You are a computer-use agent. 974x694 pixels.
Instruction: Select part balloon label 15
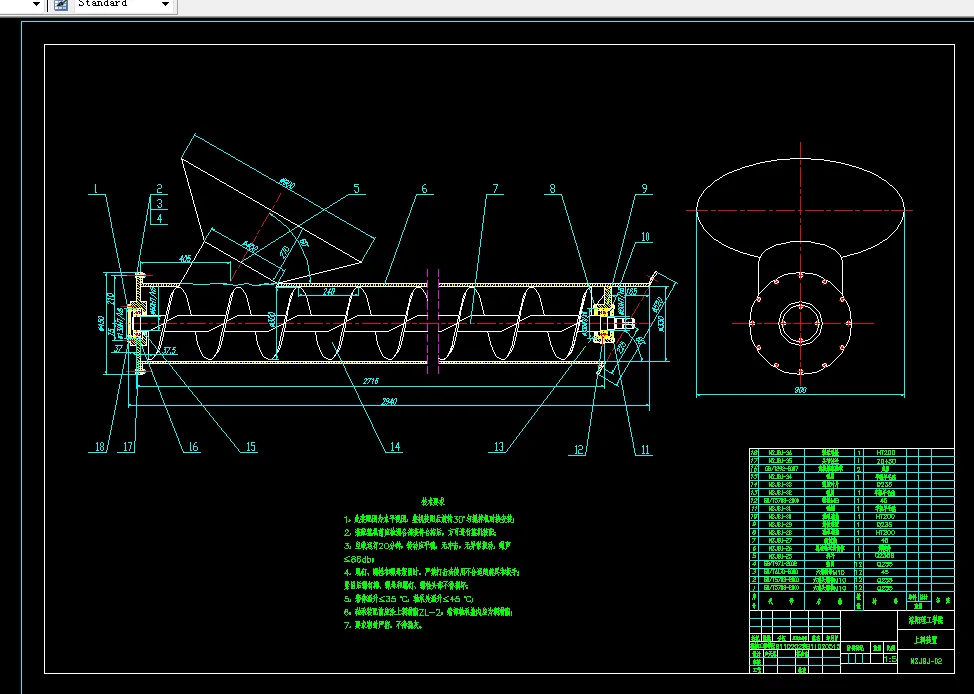[x=250, y=447]
